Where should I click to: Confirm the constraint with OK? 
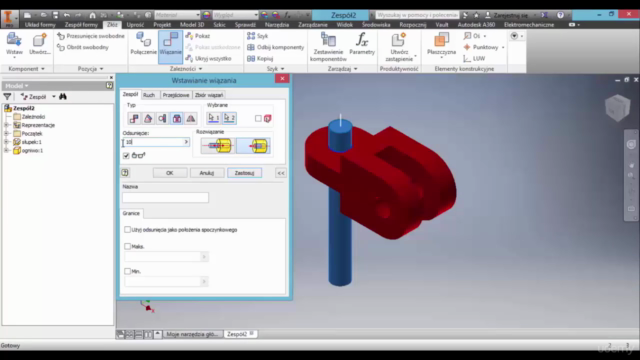(170, 173)
